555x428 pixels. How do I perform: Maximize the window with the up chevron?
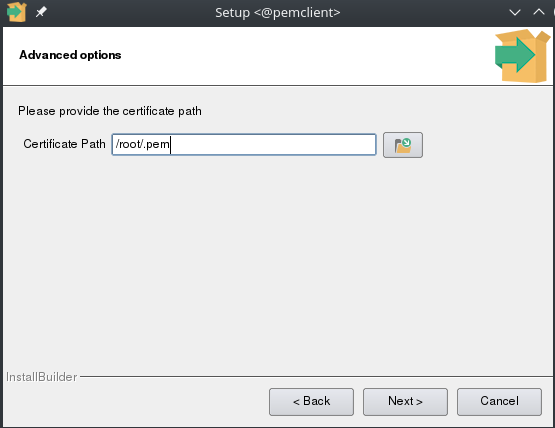pos(539,12)
